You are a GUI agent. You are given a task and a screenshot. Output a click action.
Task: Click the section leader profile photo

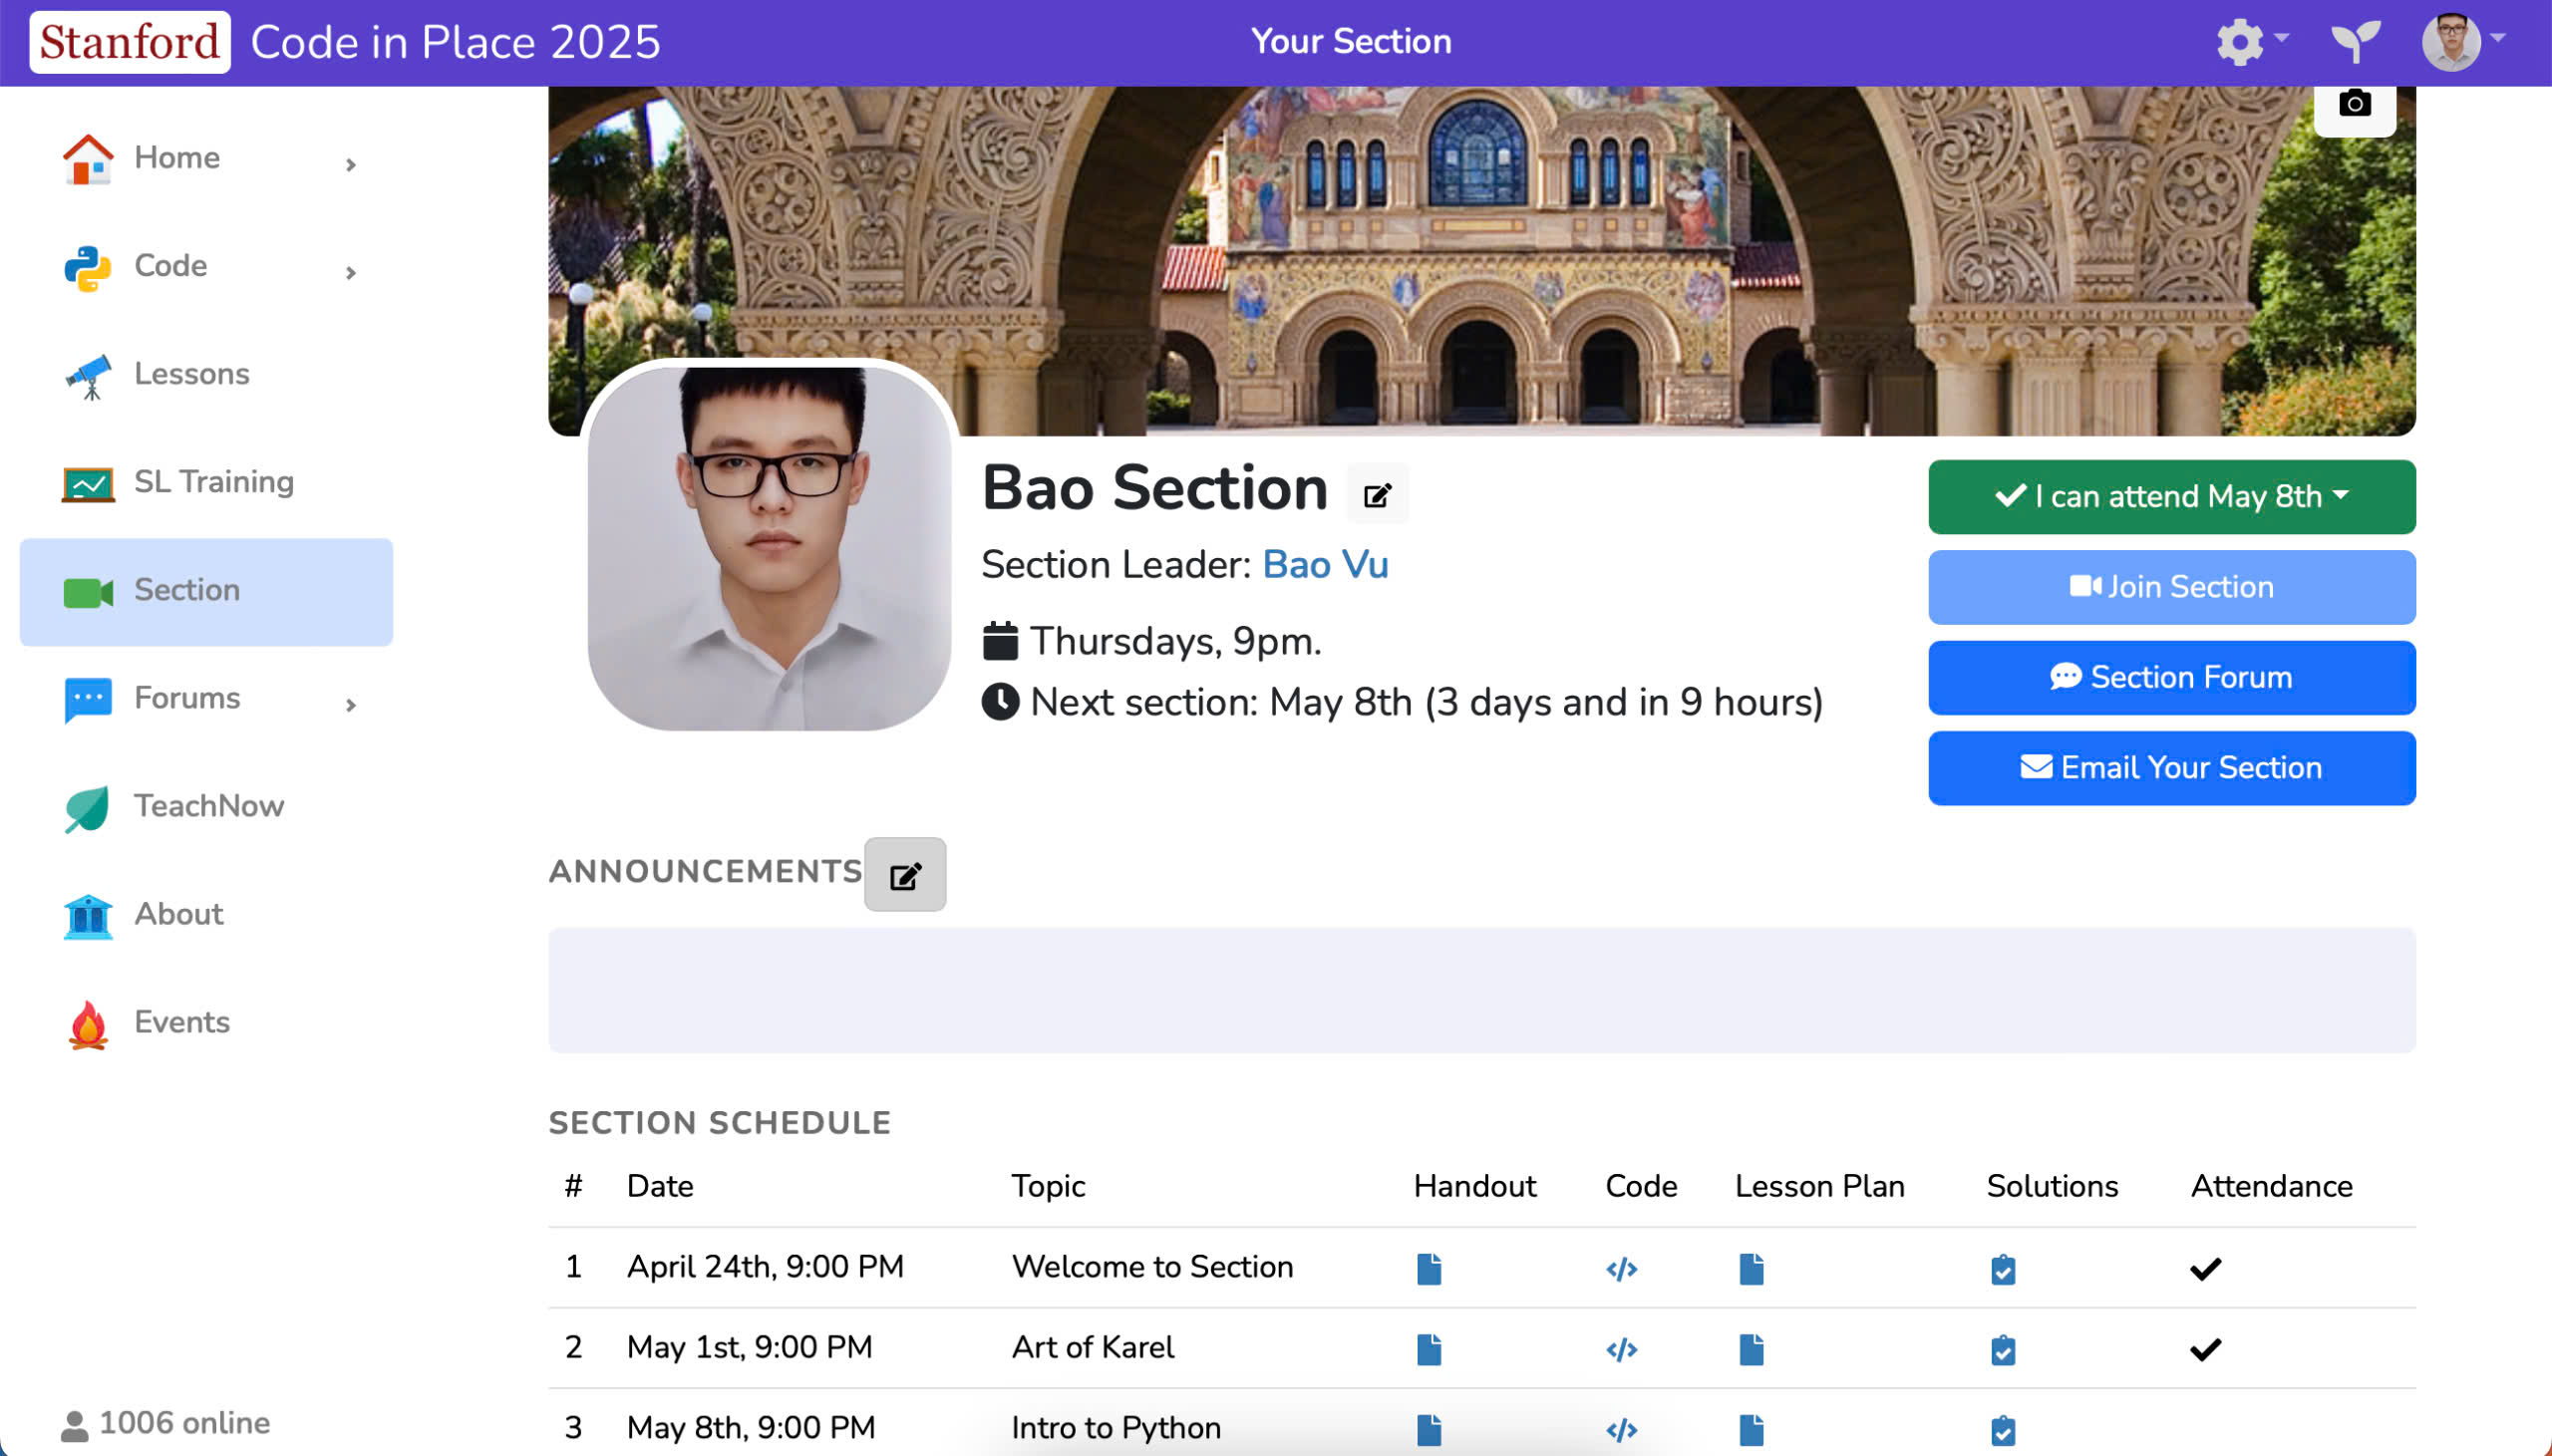click(x=769, y=548)
